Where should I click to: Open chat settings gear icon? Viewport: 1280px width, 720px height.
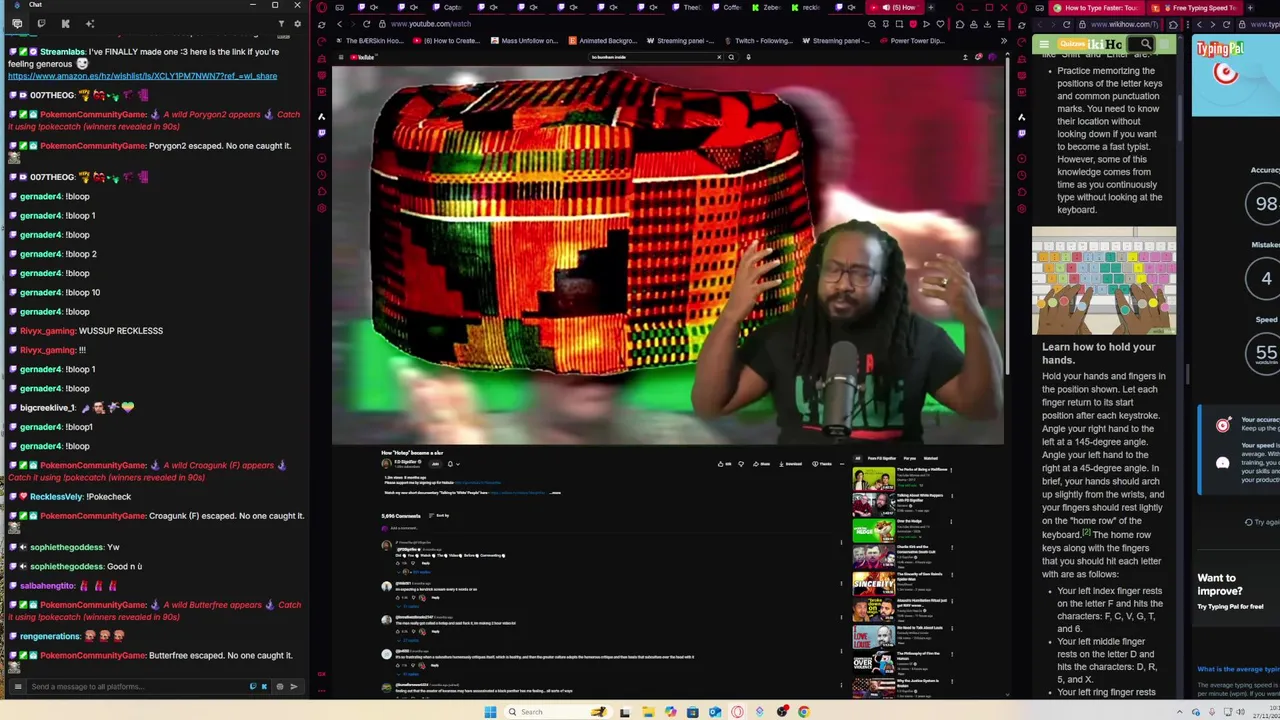coord(297,24)
